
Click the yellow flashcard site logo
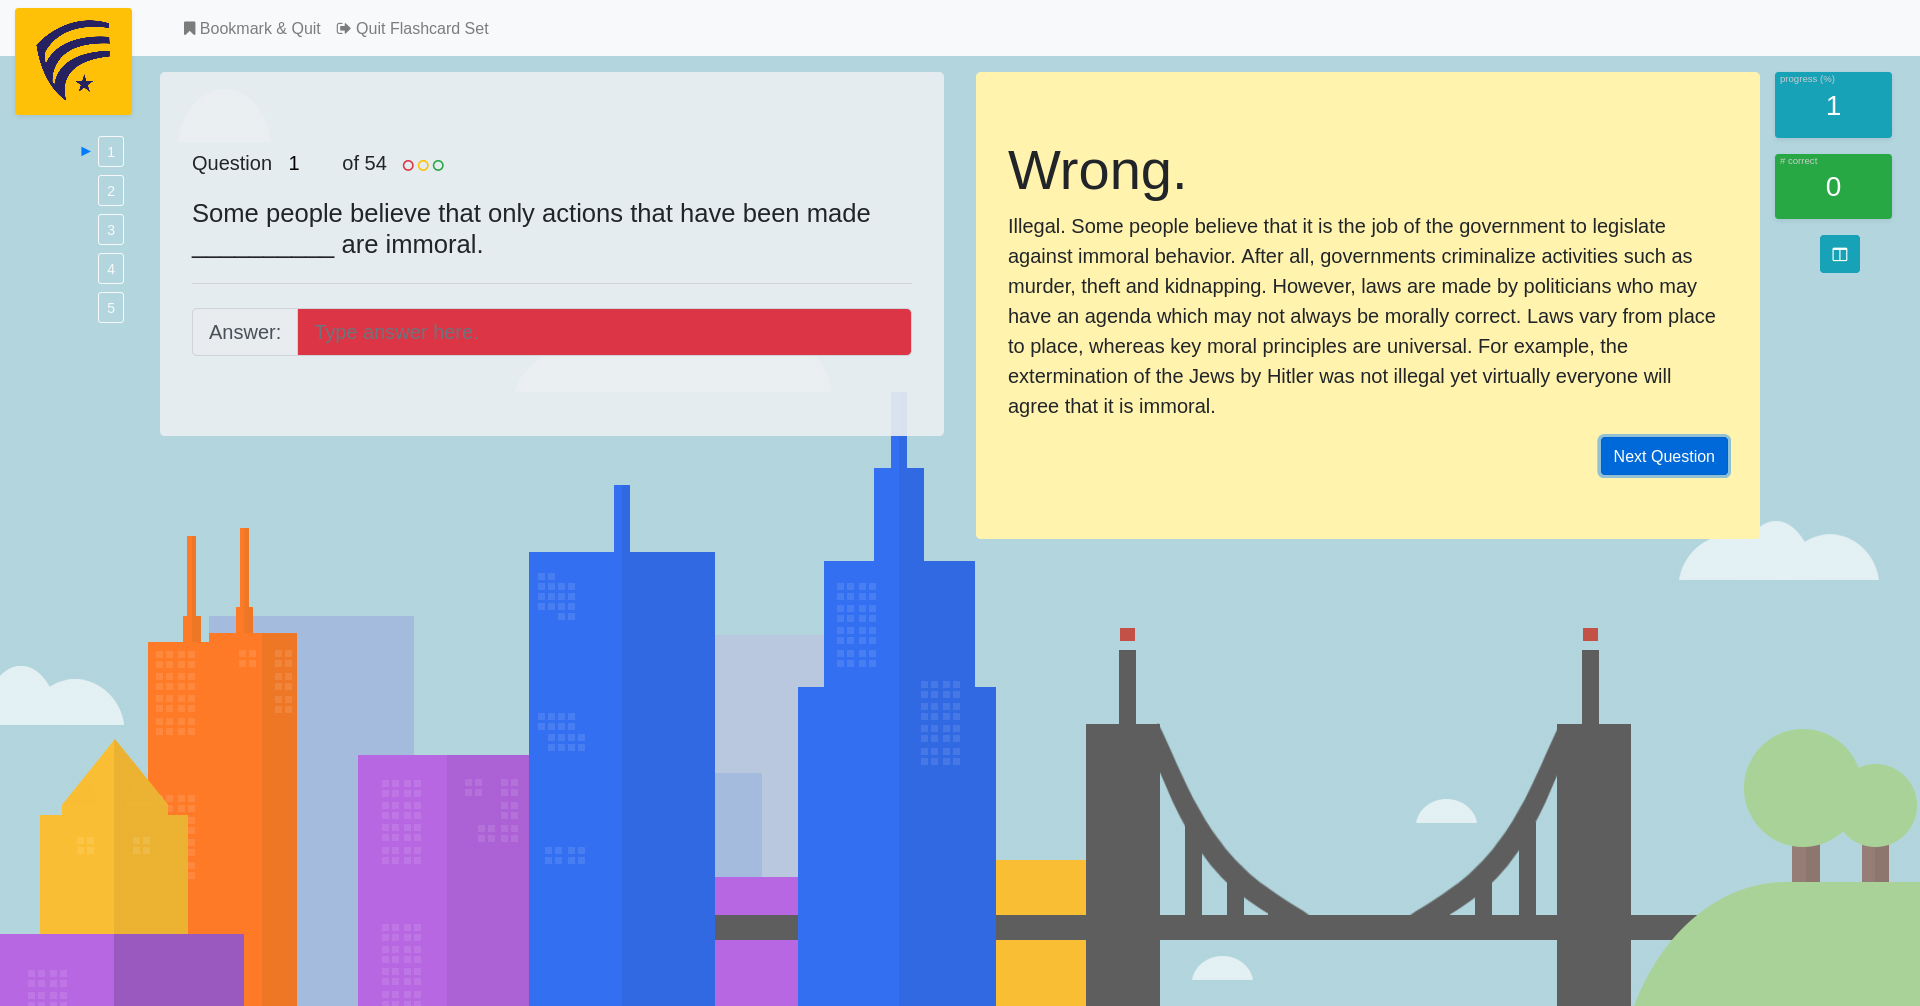click(73, 61)
